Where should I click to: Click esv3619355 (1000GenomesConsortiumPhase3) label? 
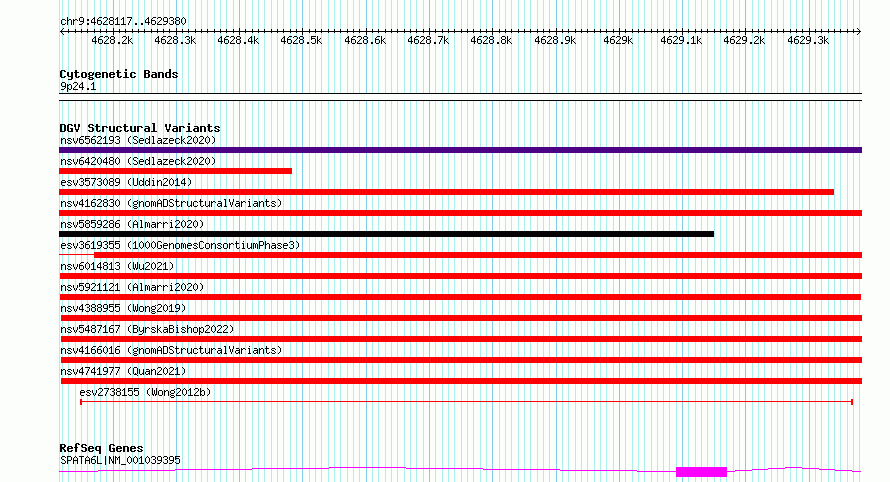[180, 245]
